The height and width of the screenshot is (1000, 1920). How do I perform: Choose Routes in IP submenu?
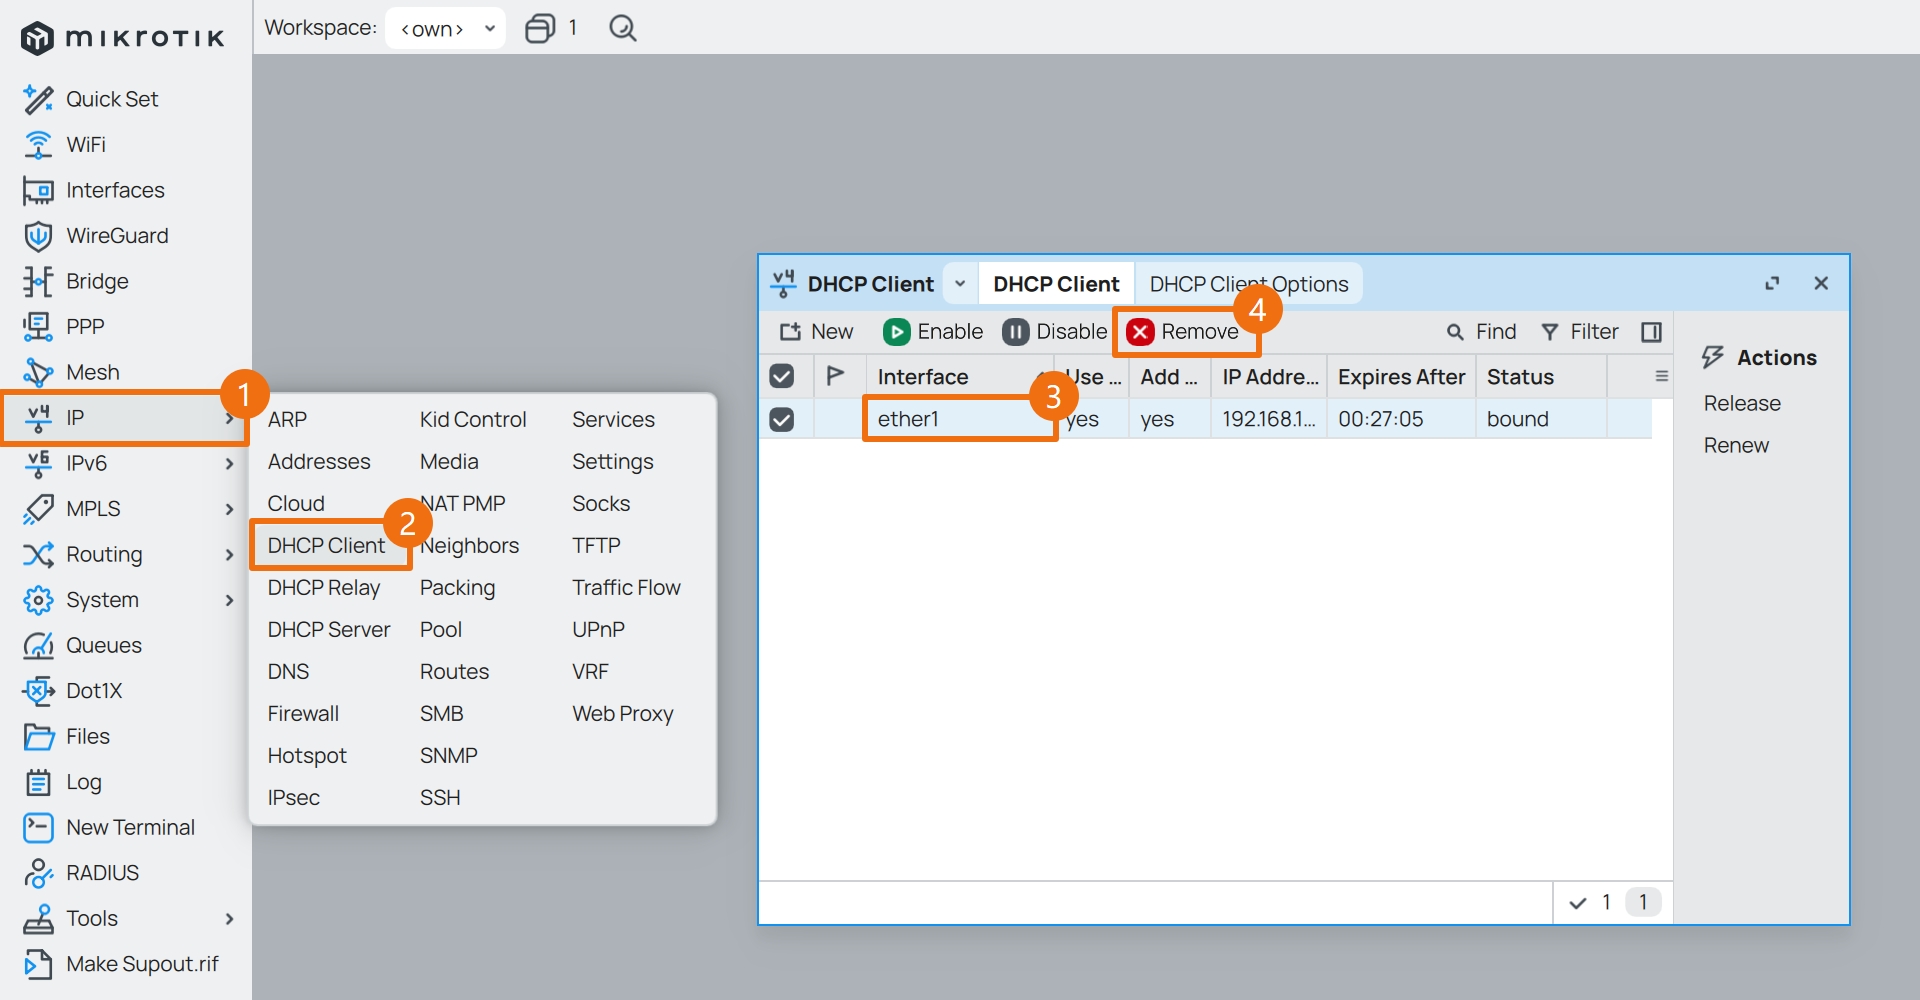pyautogui.click(x=454, y=672)
